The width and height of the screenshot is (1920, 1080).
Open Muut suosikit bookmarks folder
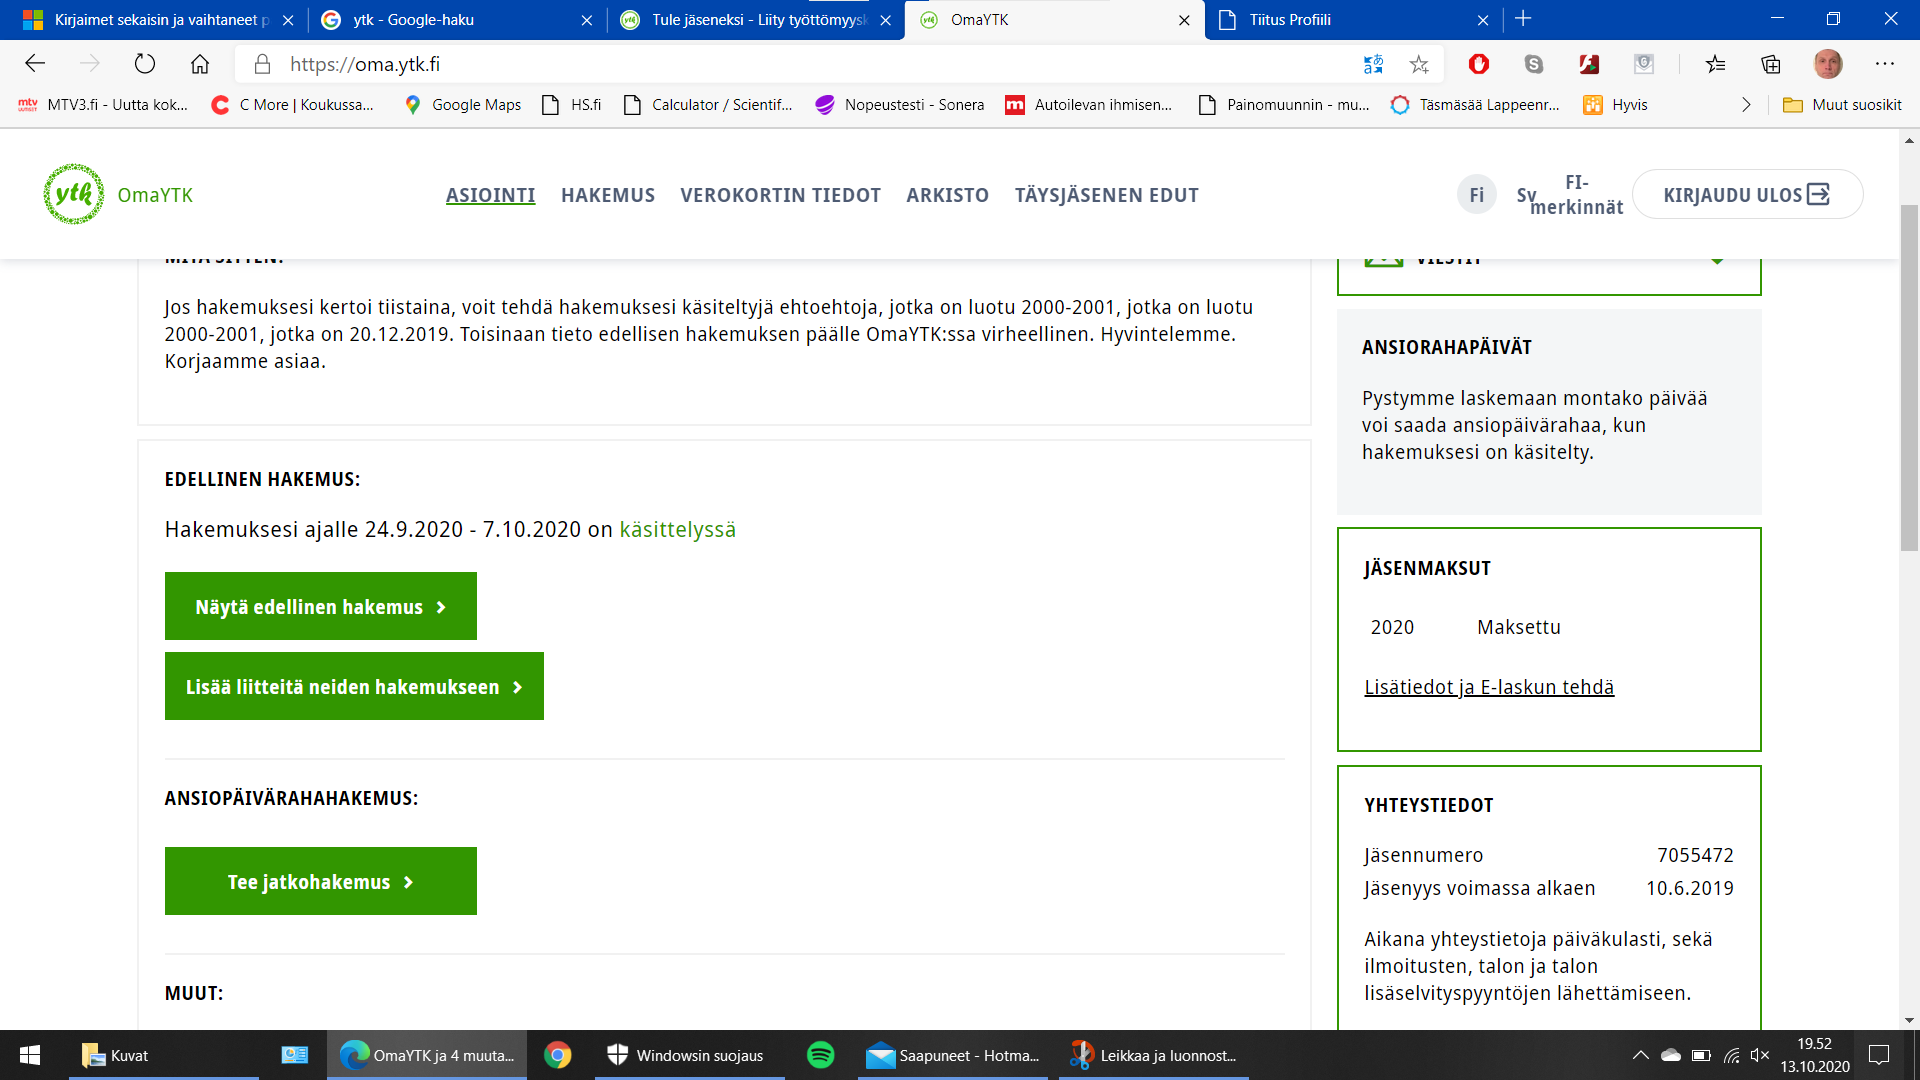pyautogui.click(x=1843, y=105)
